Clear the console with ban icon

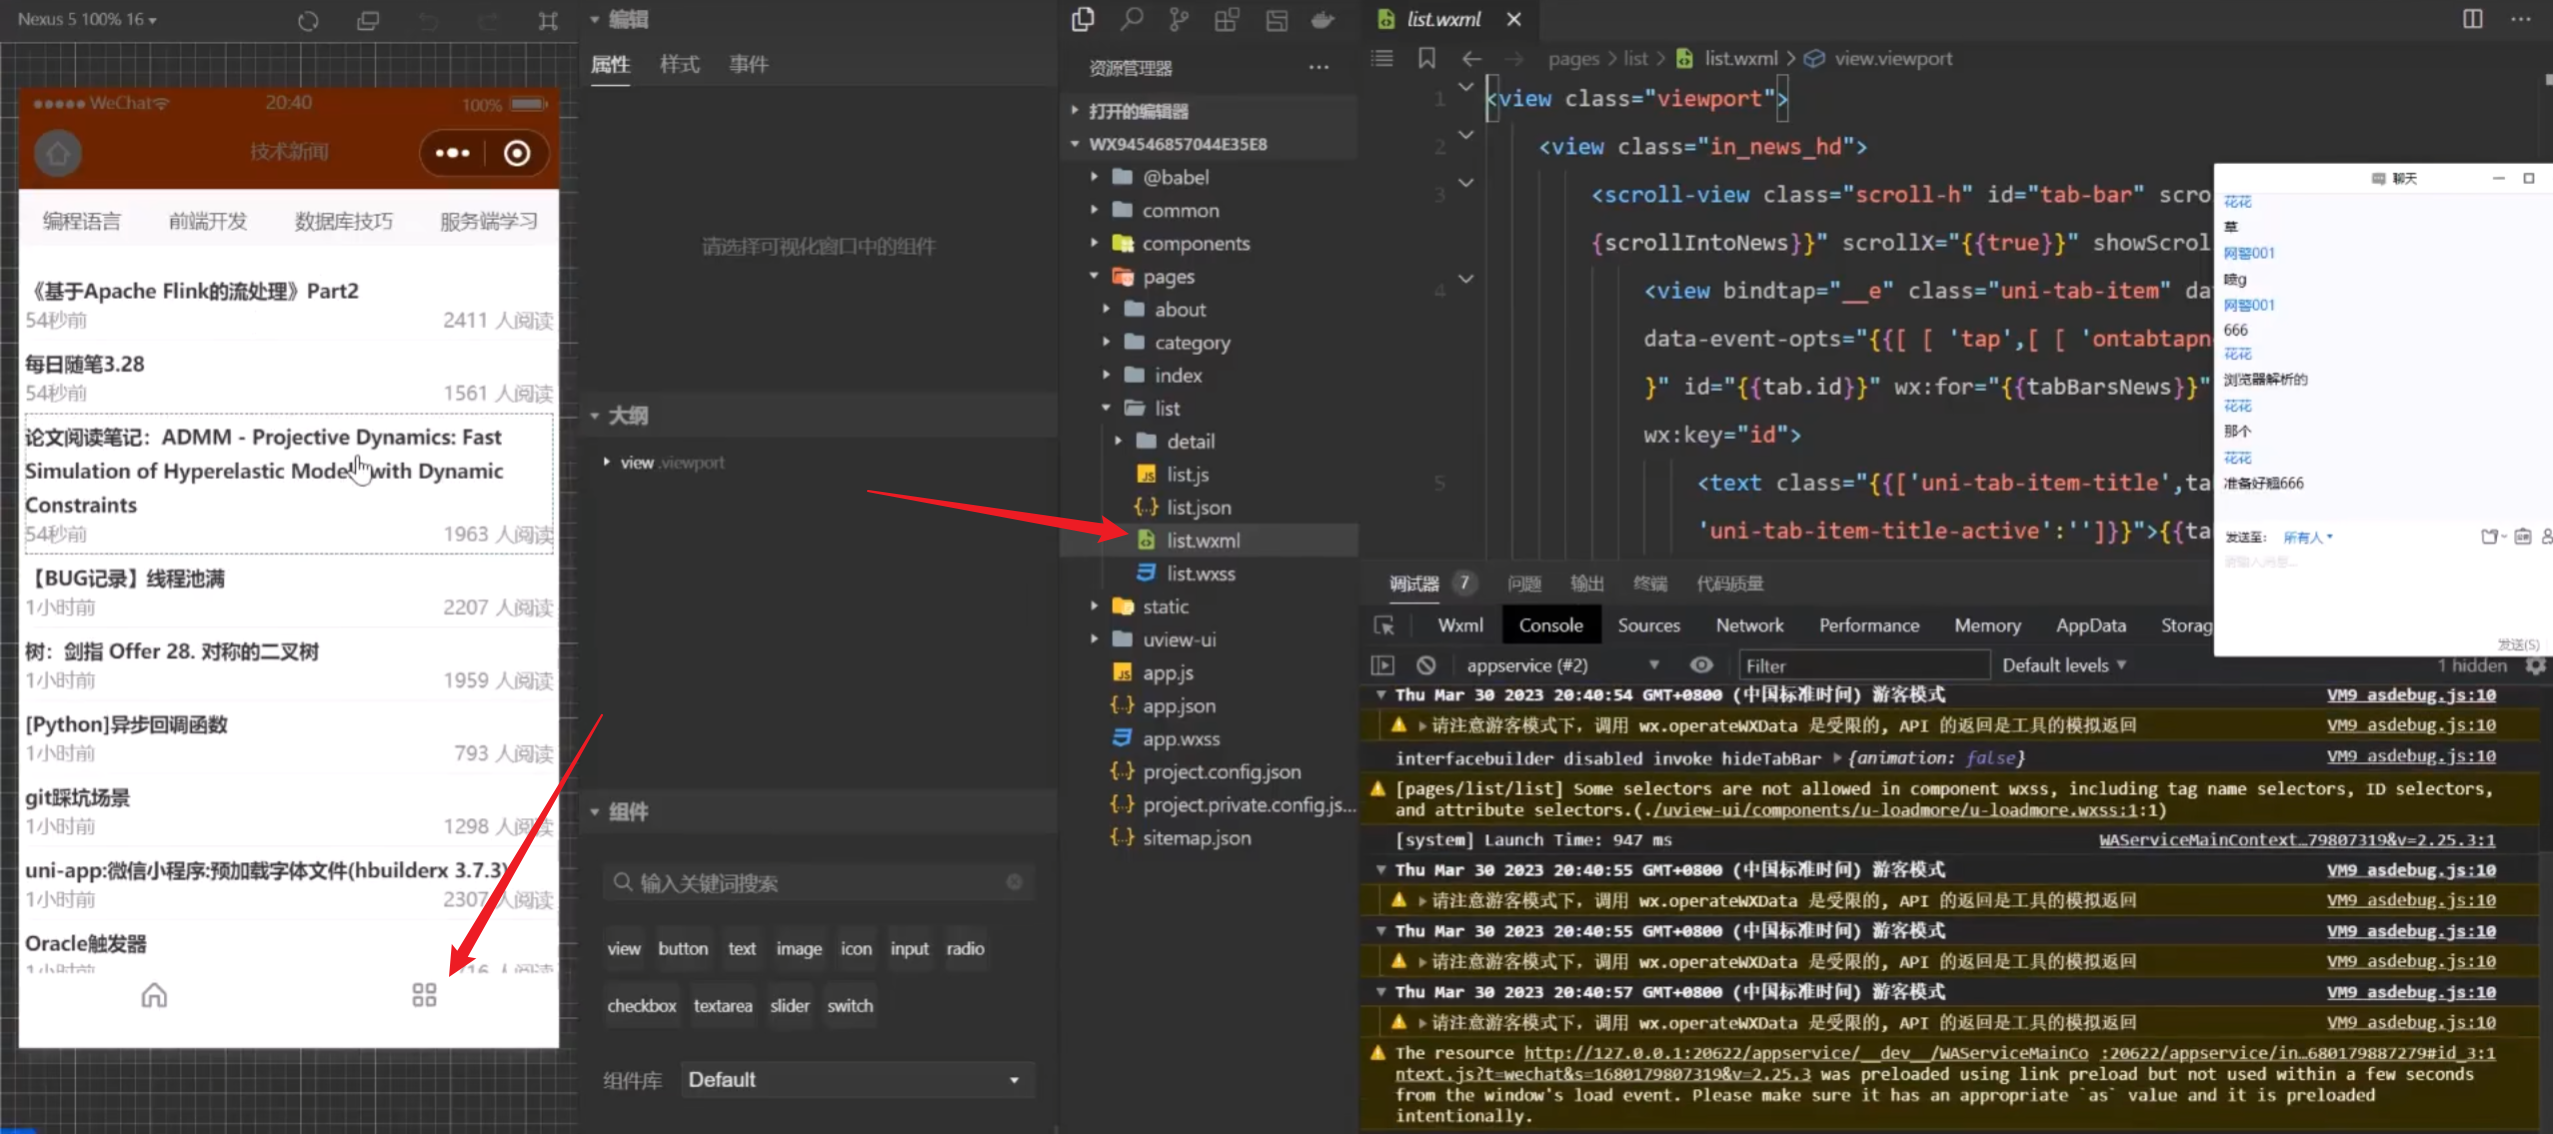pyautogui.click(x=1426, y=665)
